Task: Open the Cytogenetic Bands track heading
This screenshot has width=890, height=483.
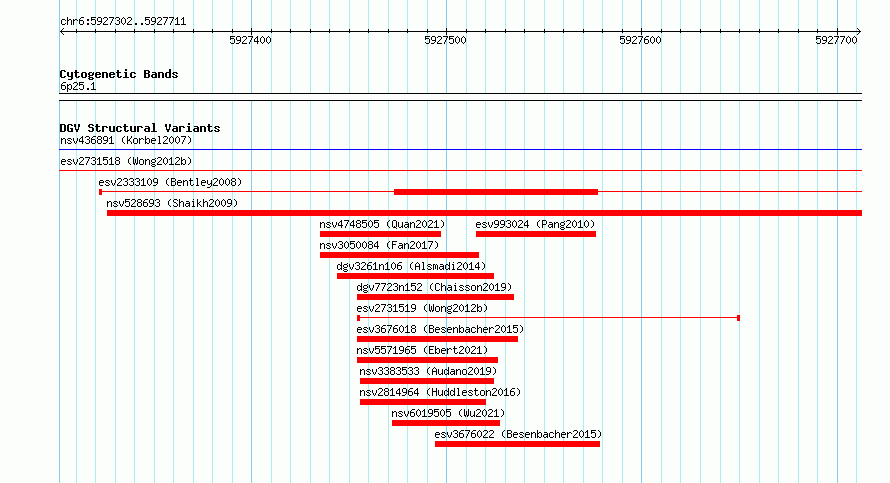Action: [119, 74]
